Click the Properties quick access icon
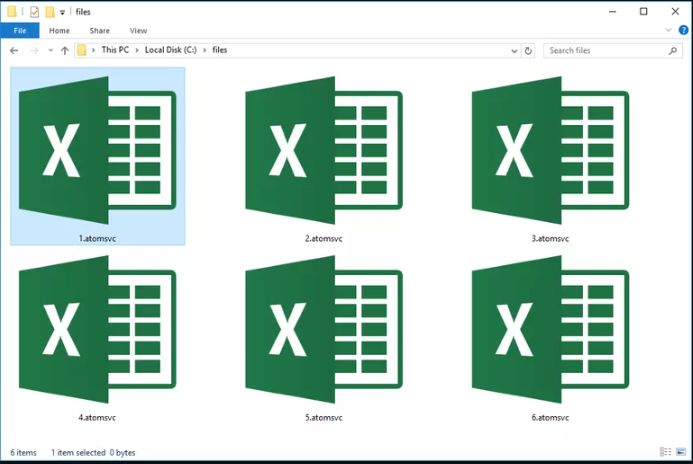The height and width of the screenshot is (464, 693). [x=34, y=12]
